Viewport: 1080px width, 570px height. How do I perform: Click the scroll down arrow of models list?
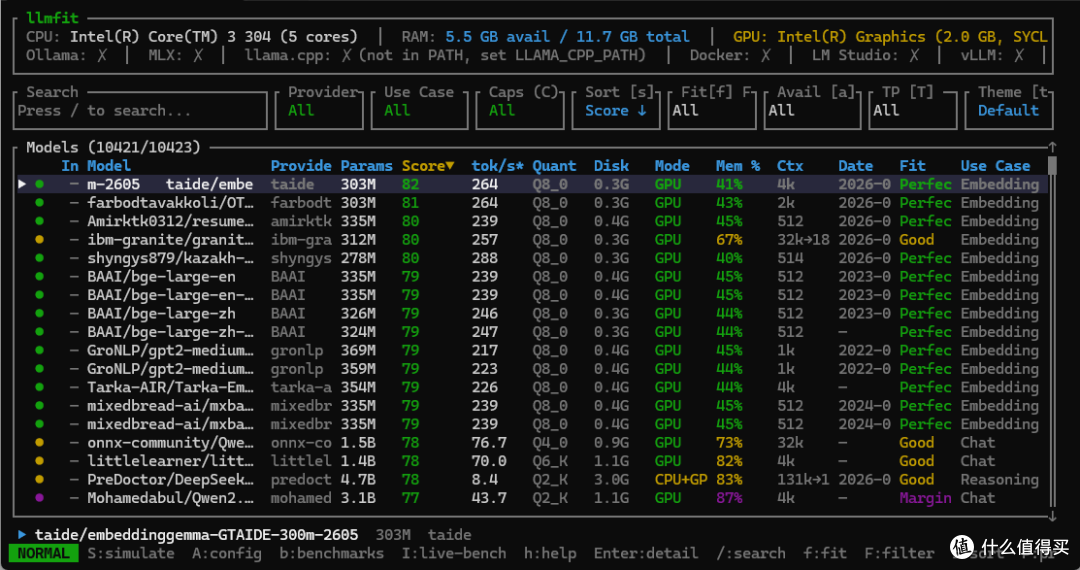1052,516
